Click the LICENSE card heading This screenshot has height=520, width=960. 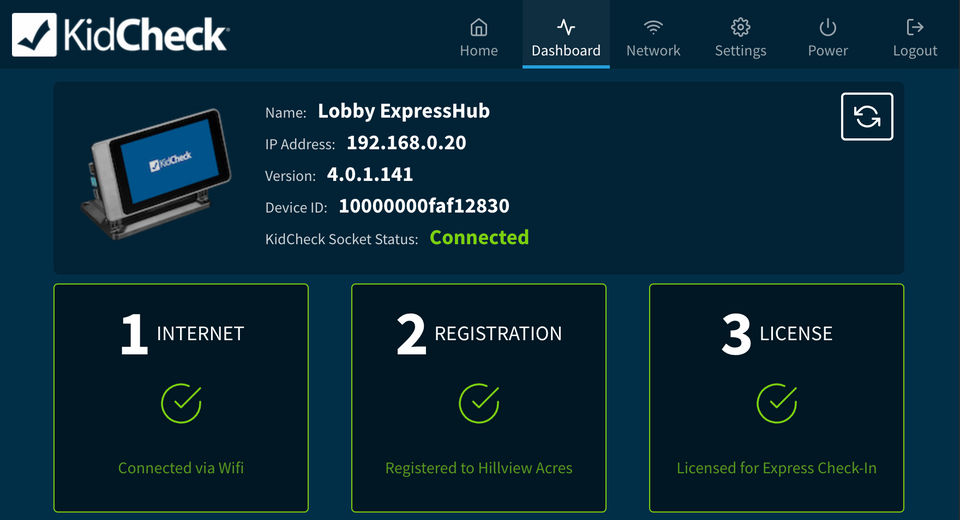pos(796,334)
